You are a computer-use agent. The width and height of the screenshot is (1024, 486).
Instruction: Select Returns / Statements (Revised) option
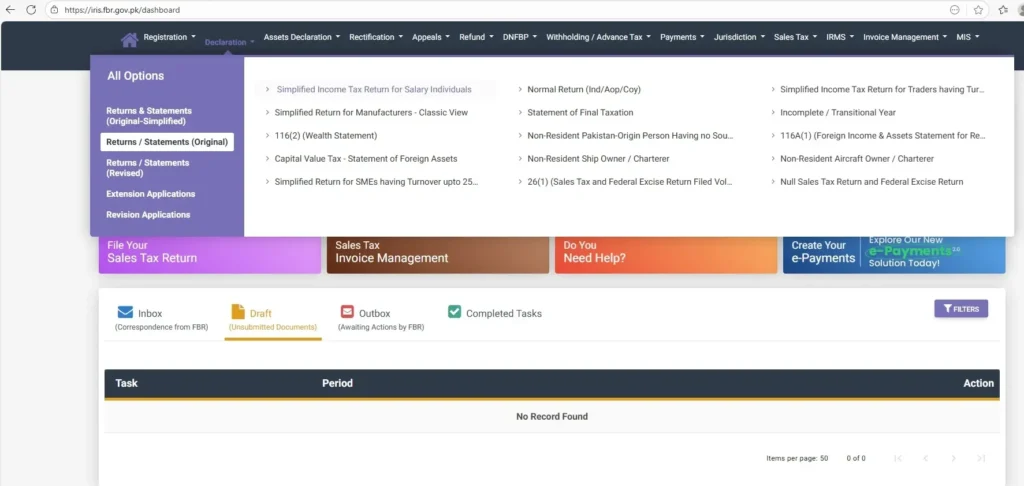click(148, 168)
